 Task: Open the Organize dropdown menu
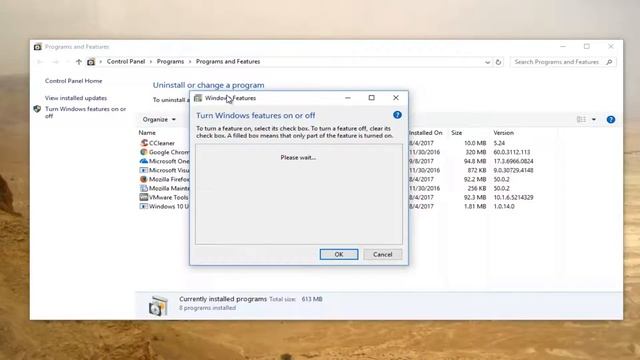coord(159,120)
